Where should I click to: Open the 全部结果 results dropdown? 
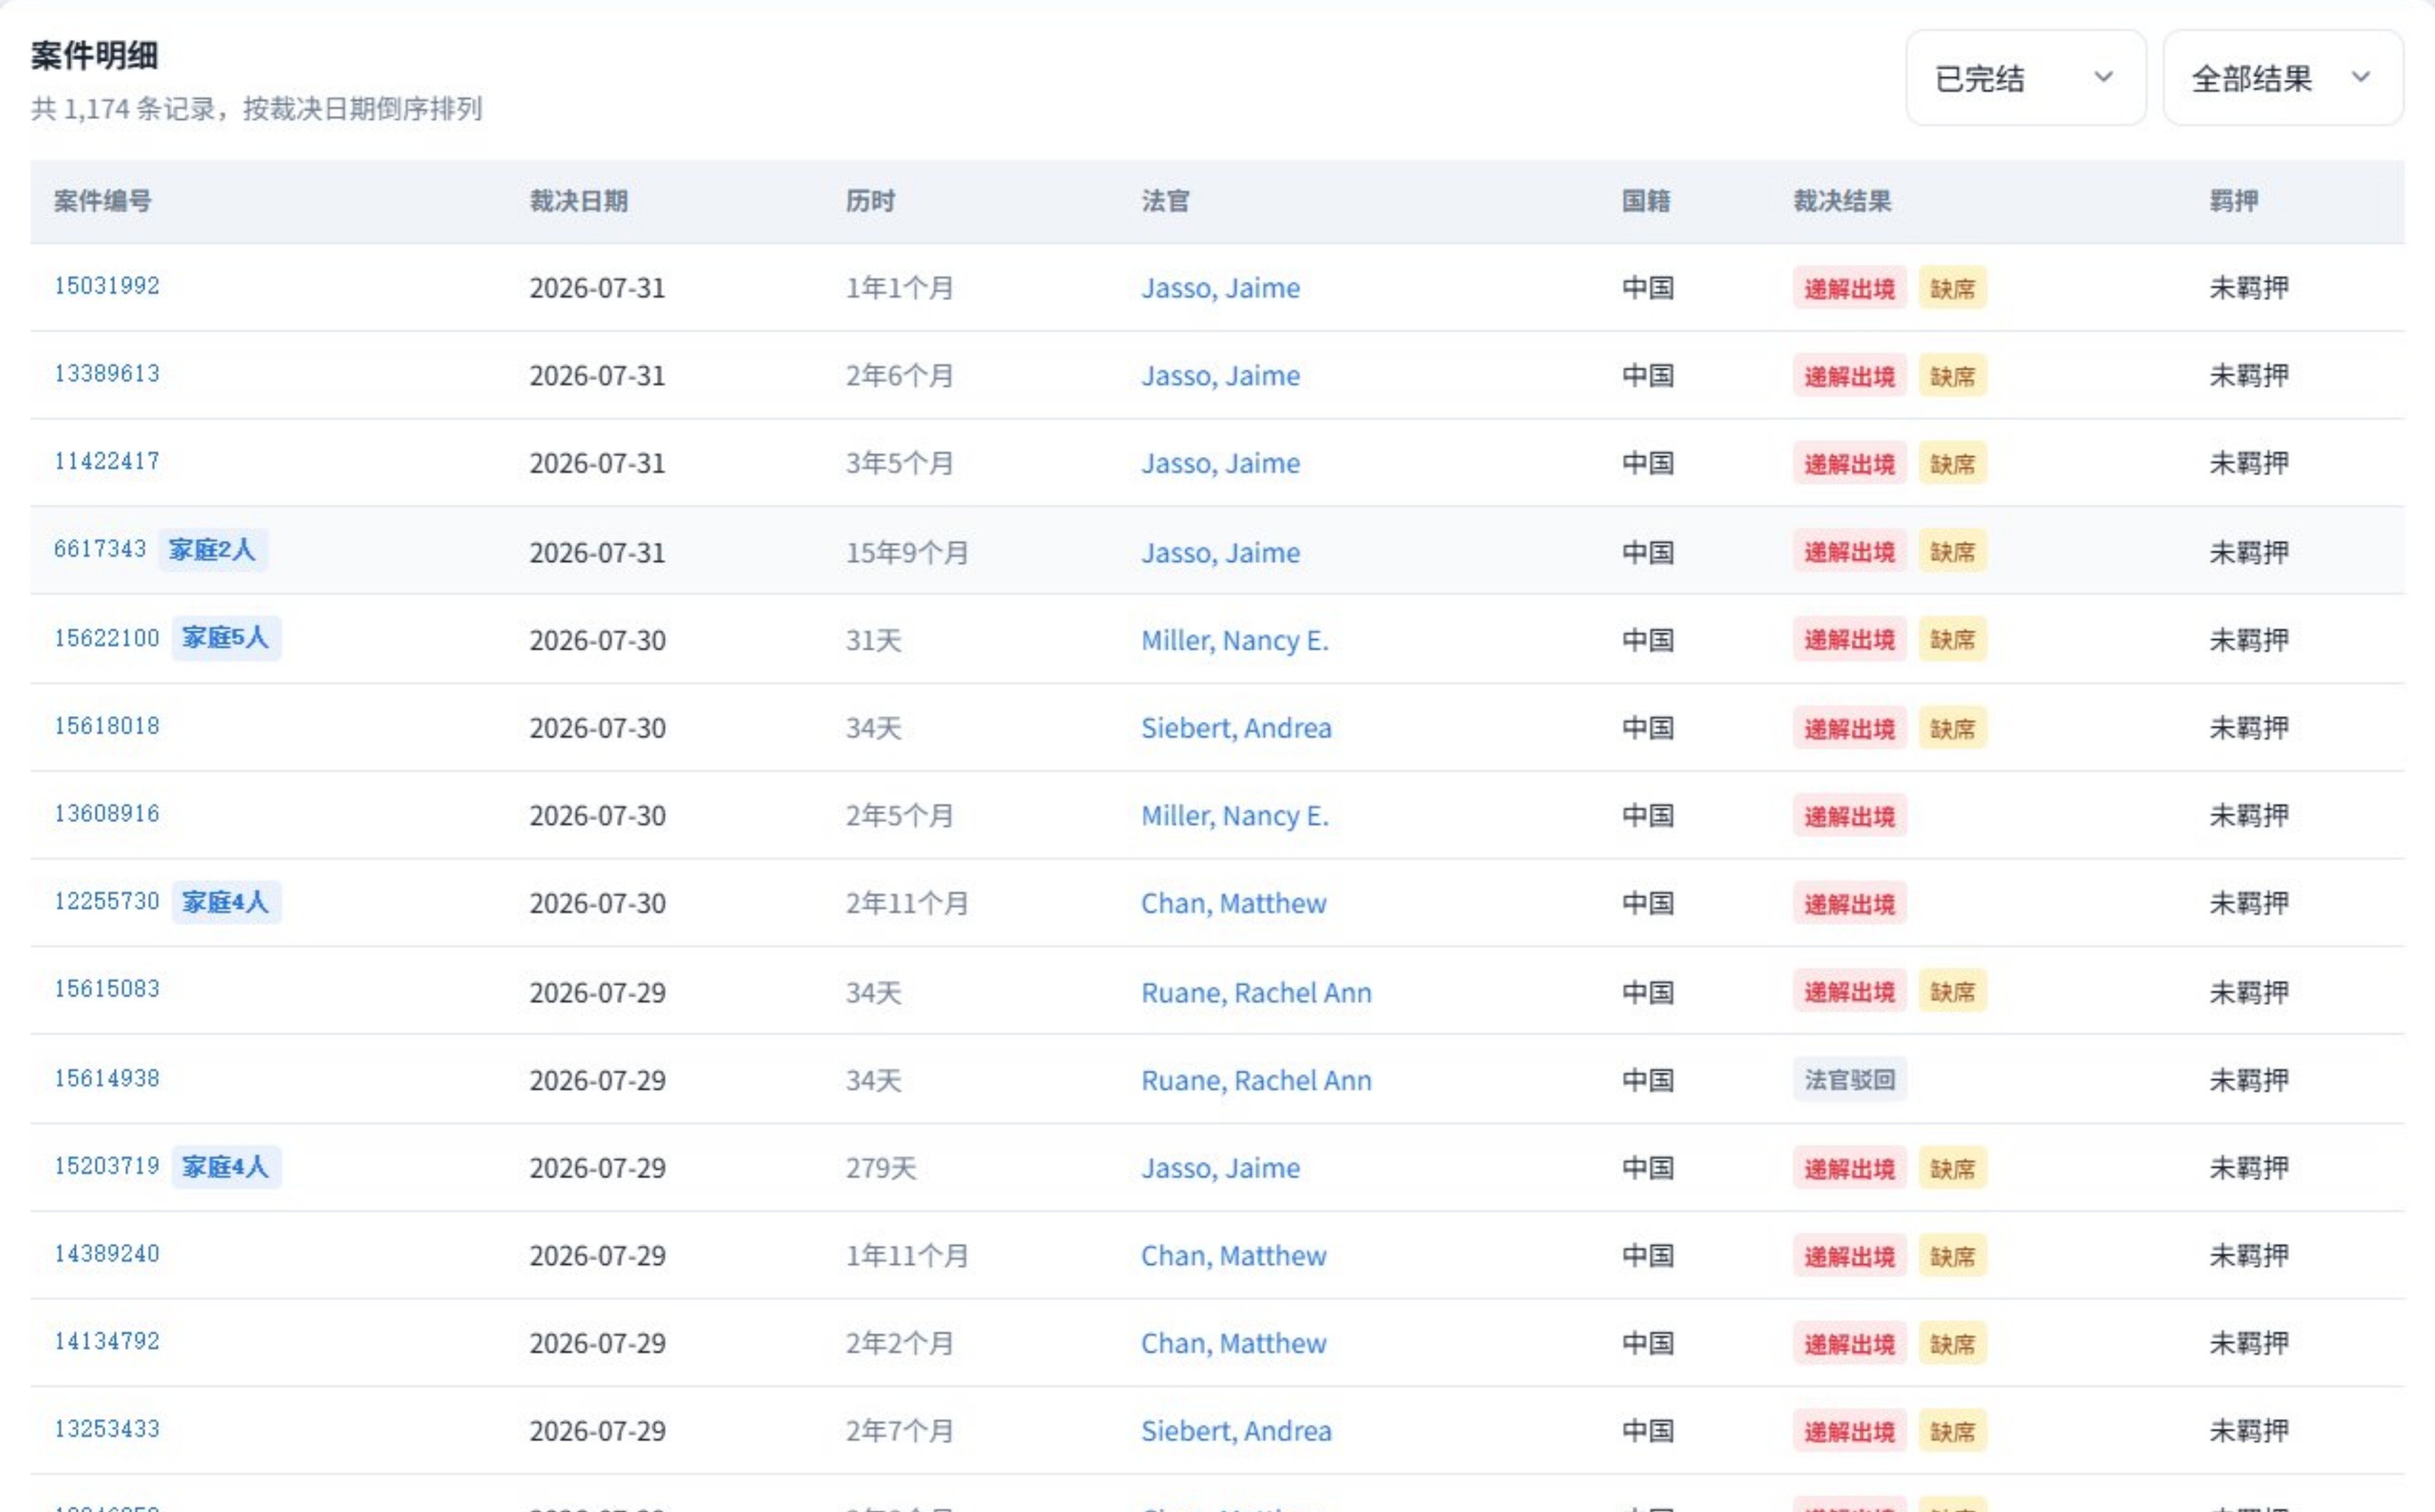(x=2283, y=78)
